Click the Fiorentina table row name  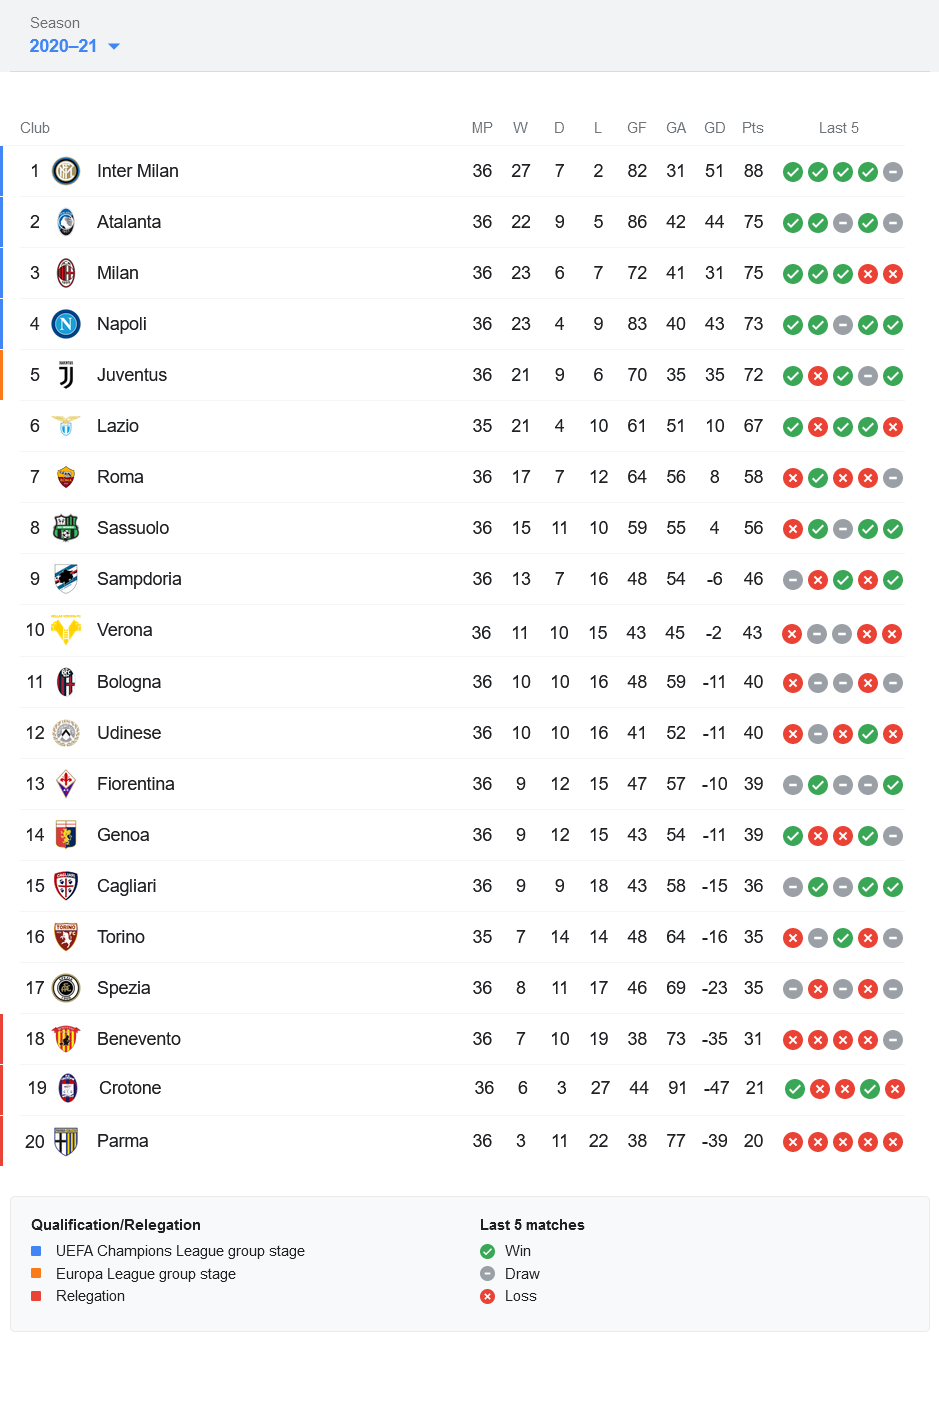pyautogui.click(x=136, y=784)
